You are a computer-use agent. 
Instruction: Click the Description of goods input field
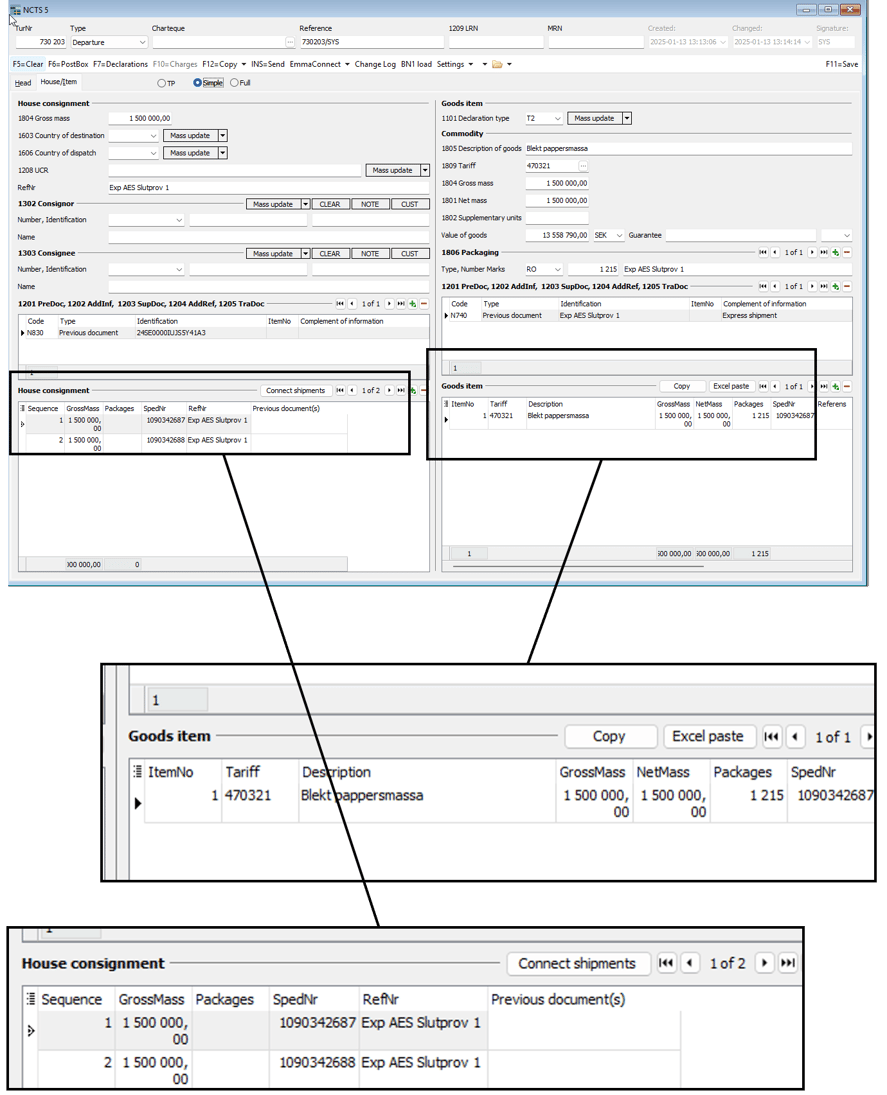click(688, 149)
